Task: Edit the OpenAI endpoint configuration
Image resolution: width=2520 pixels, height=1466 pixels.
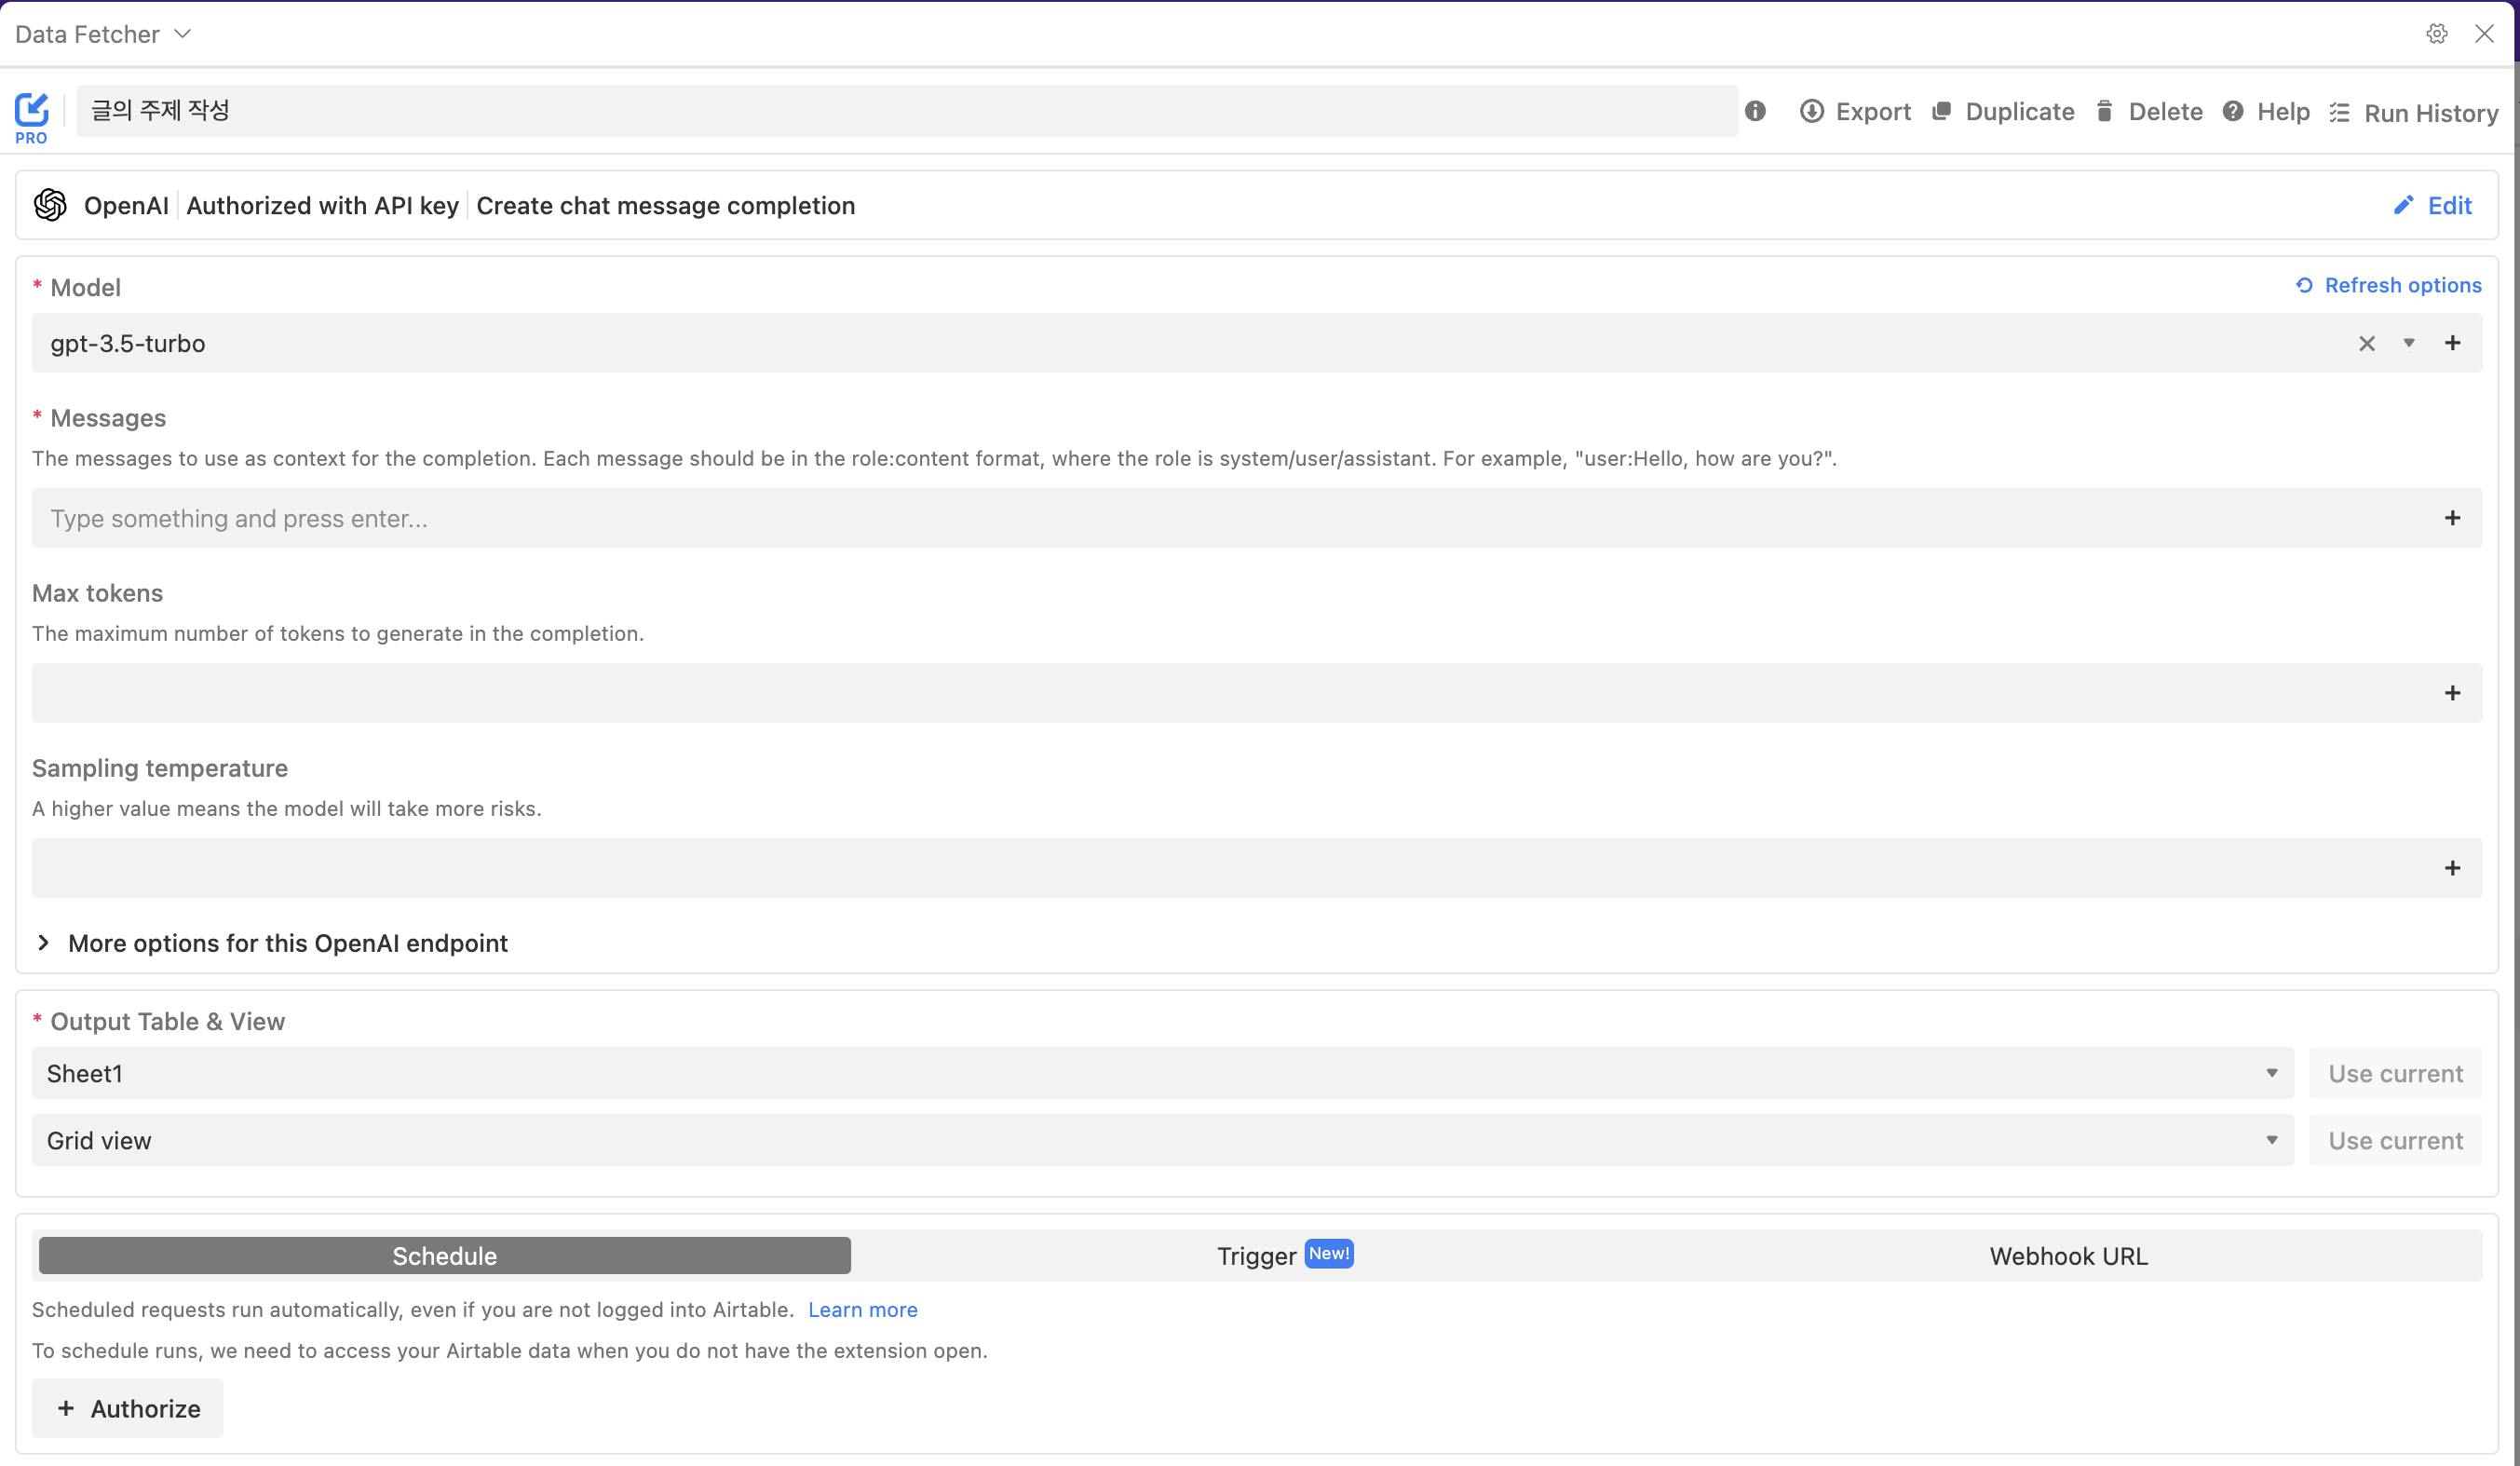Action: tap(2432, 205)
